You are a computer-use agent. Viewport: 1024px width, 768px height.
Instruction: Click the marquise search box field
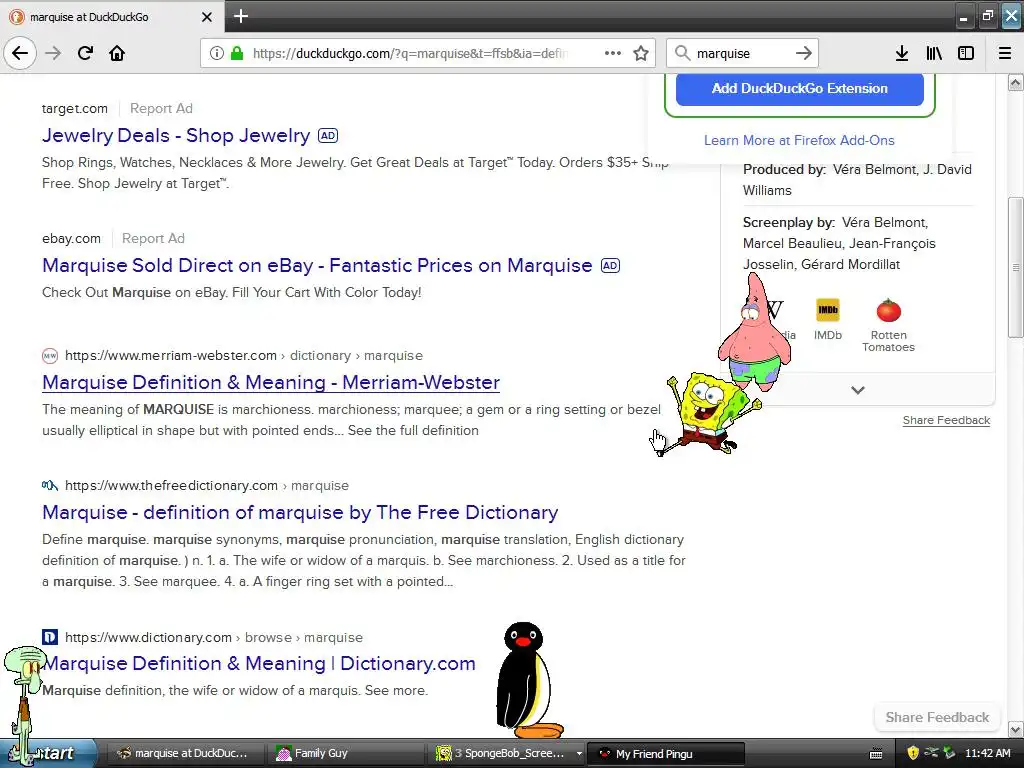741,53
